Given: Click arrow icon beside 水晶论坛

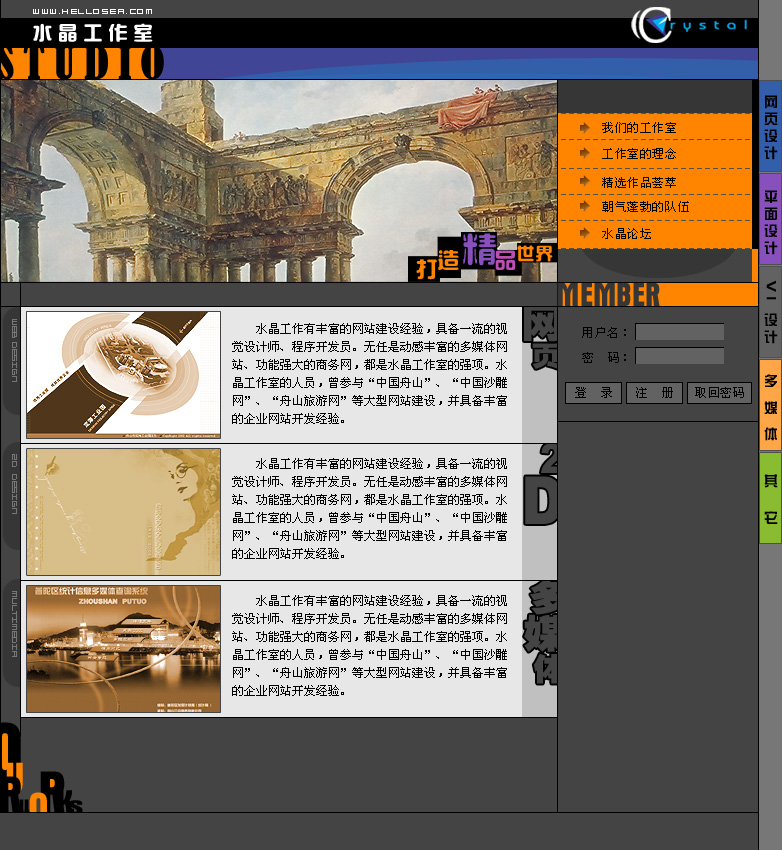Looking at the screenshot, I should point(584,233).
